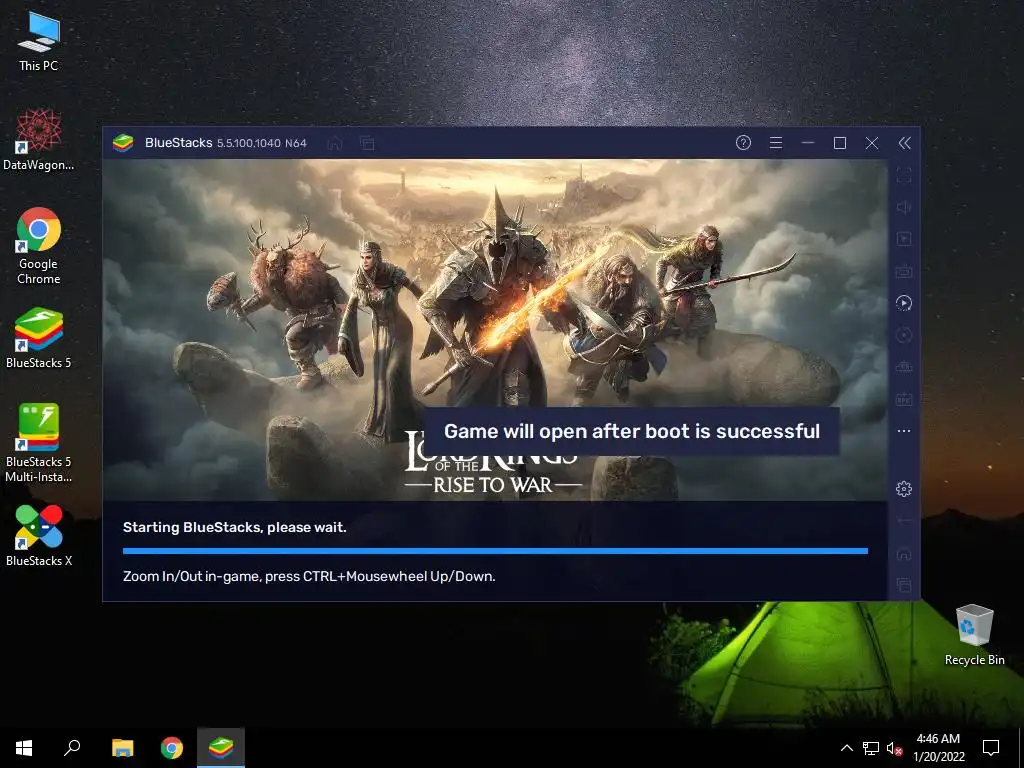Select the Recycle Bin icon
1024x768 pixels.
click(974, 635)
